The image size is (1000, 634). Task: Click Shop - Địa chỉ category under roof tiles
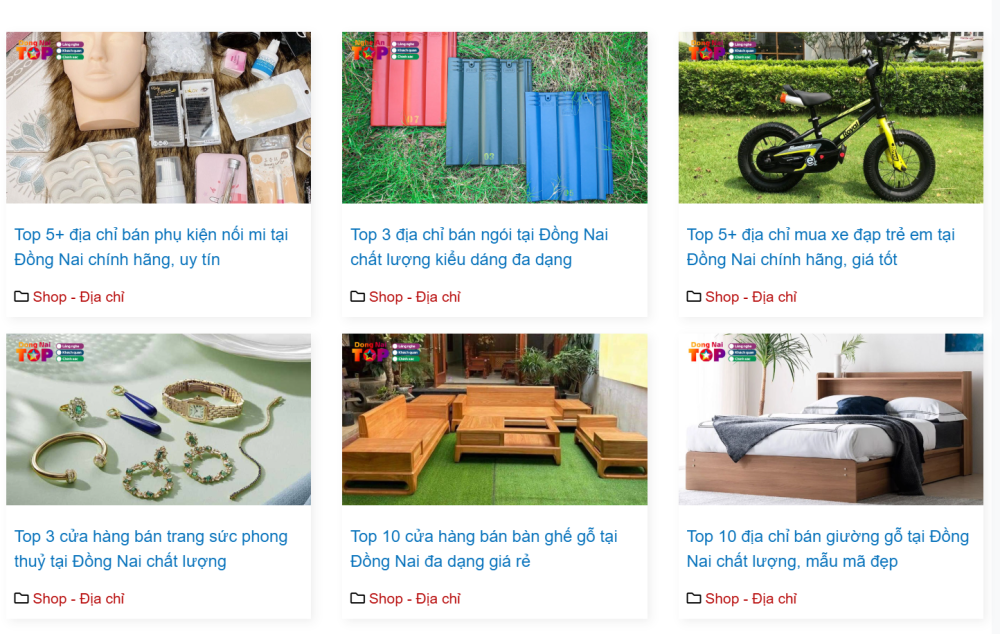click(x=415, y=297)
